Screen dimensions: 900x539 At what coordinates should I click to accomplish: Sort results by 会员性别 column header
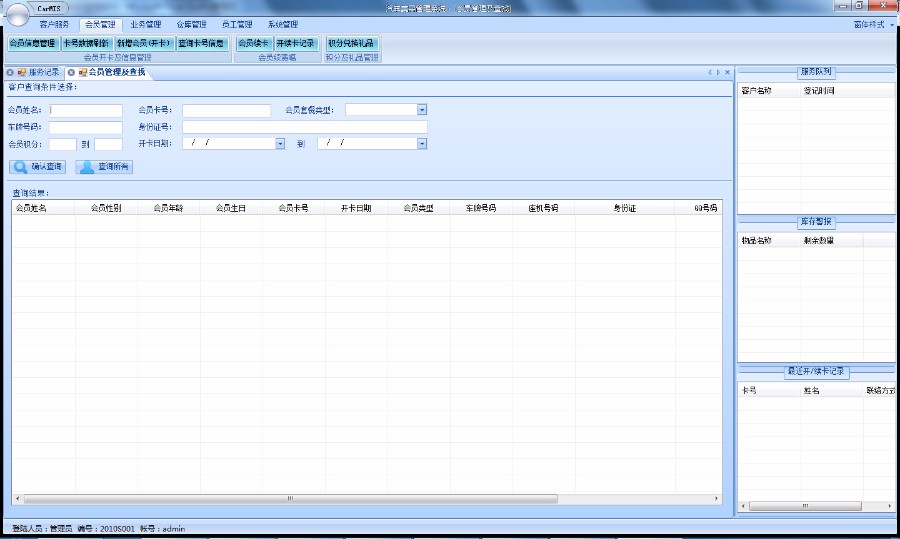[x=106, y=208]
